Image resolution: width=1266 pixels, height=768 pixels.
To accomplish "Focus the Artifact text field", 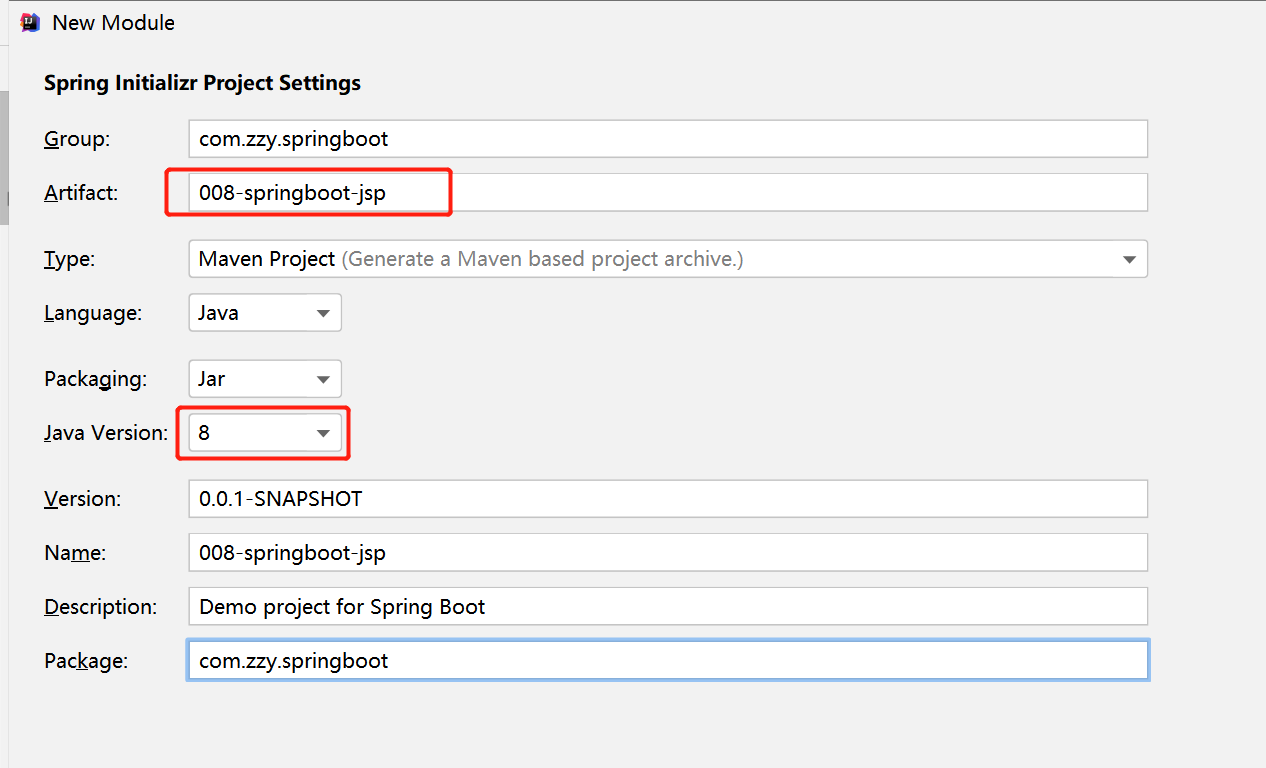I will pyautogui.click(x=667, y=193).
